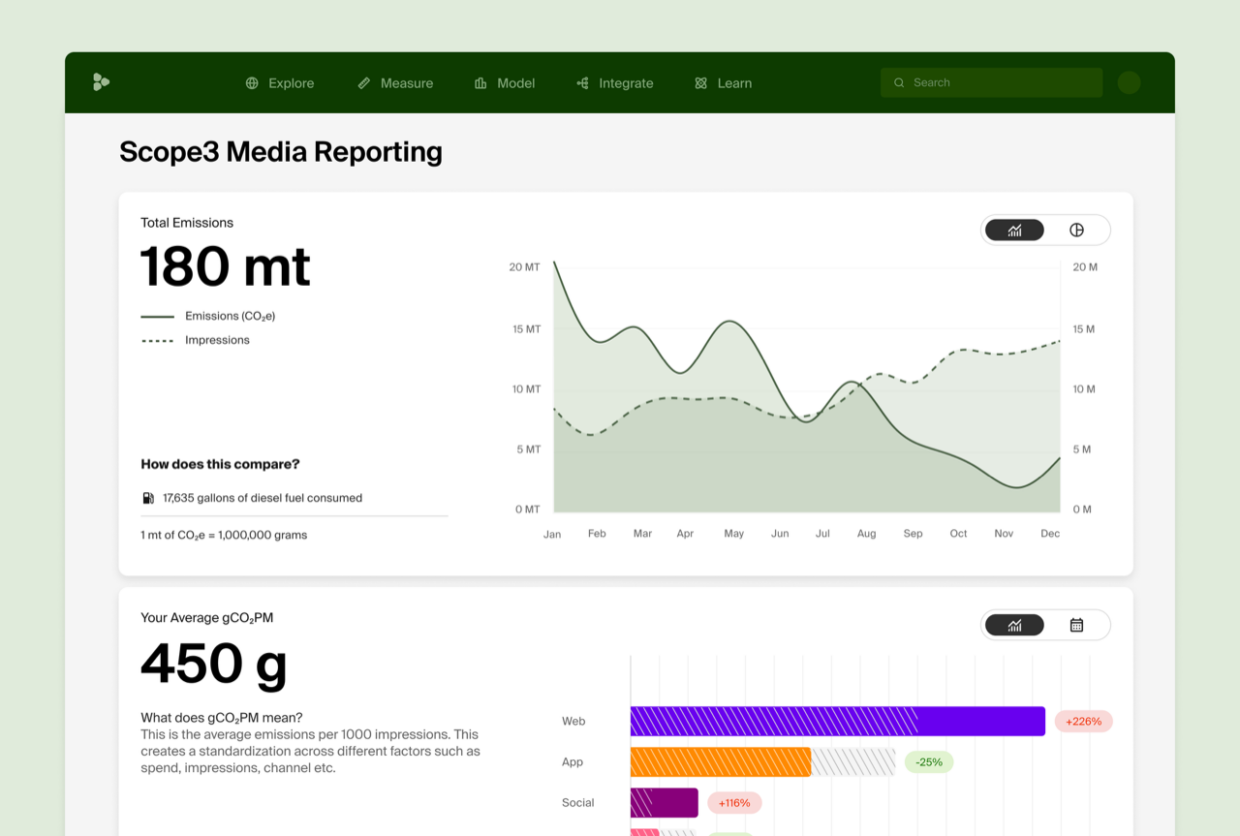Image resolution: width=1240 pixels, height=836 pixels.
Task: Select the Learn grid icon in navbar
Action: 699,83
